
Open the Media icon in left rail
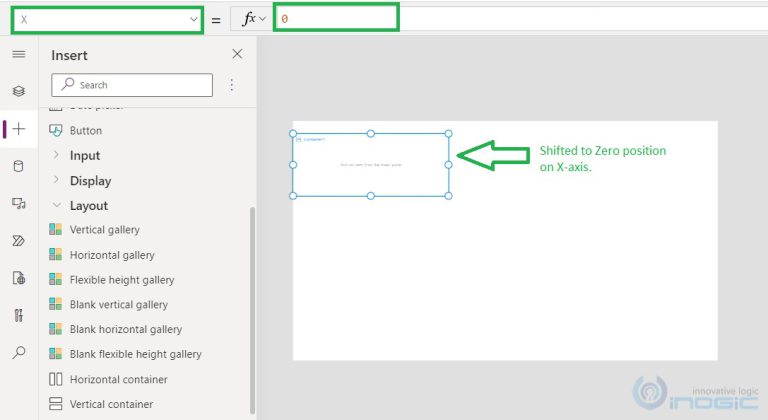point(18,203)
